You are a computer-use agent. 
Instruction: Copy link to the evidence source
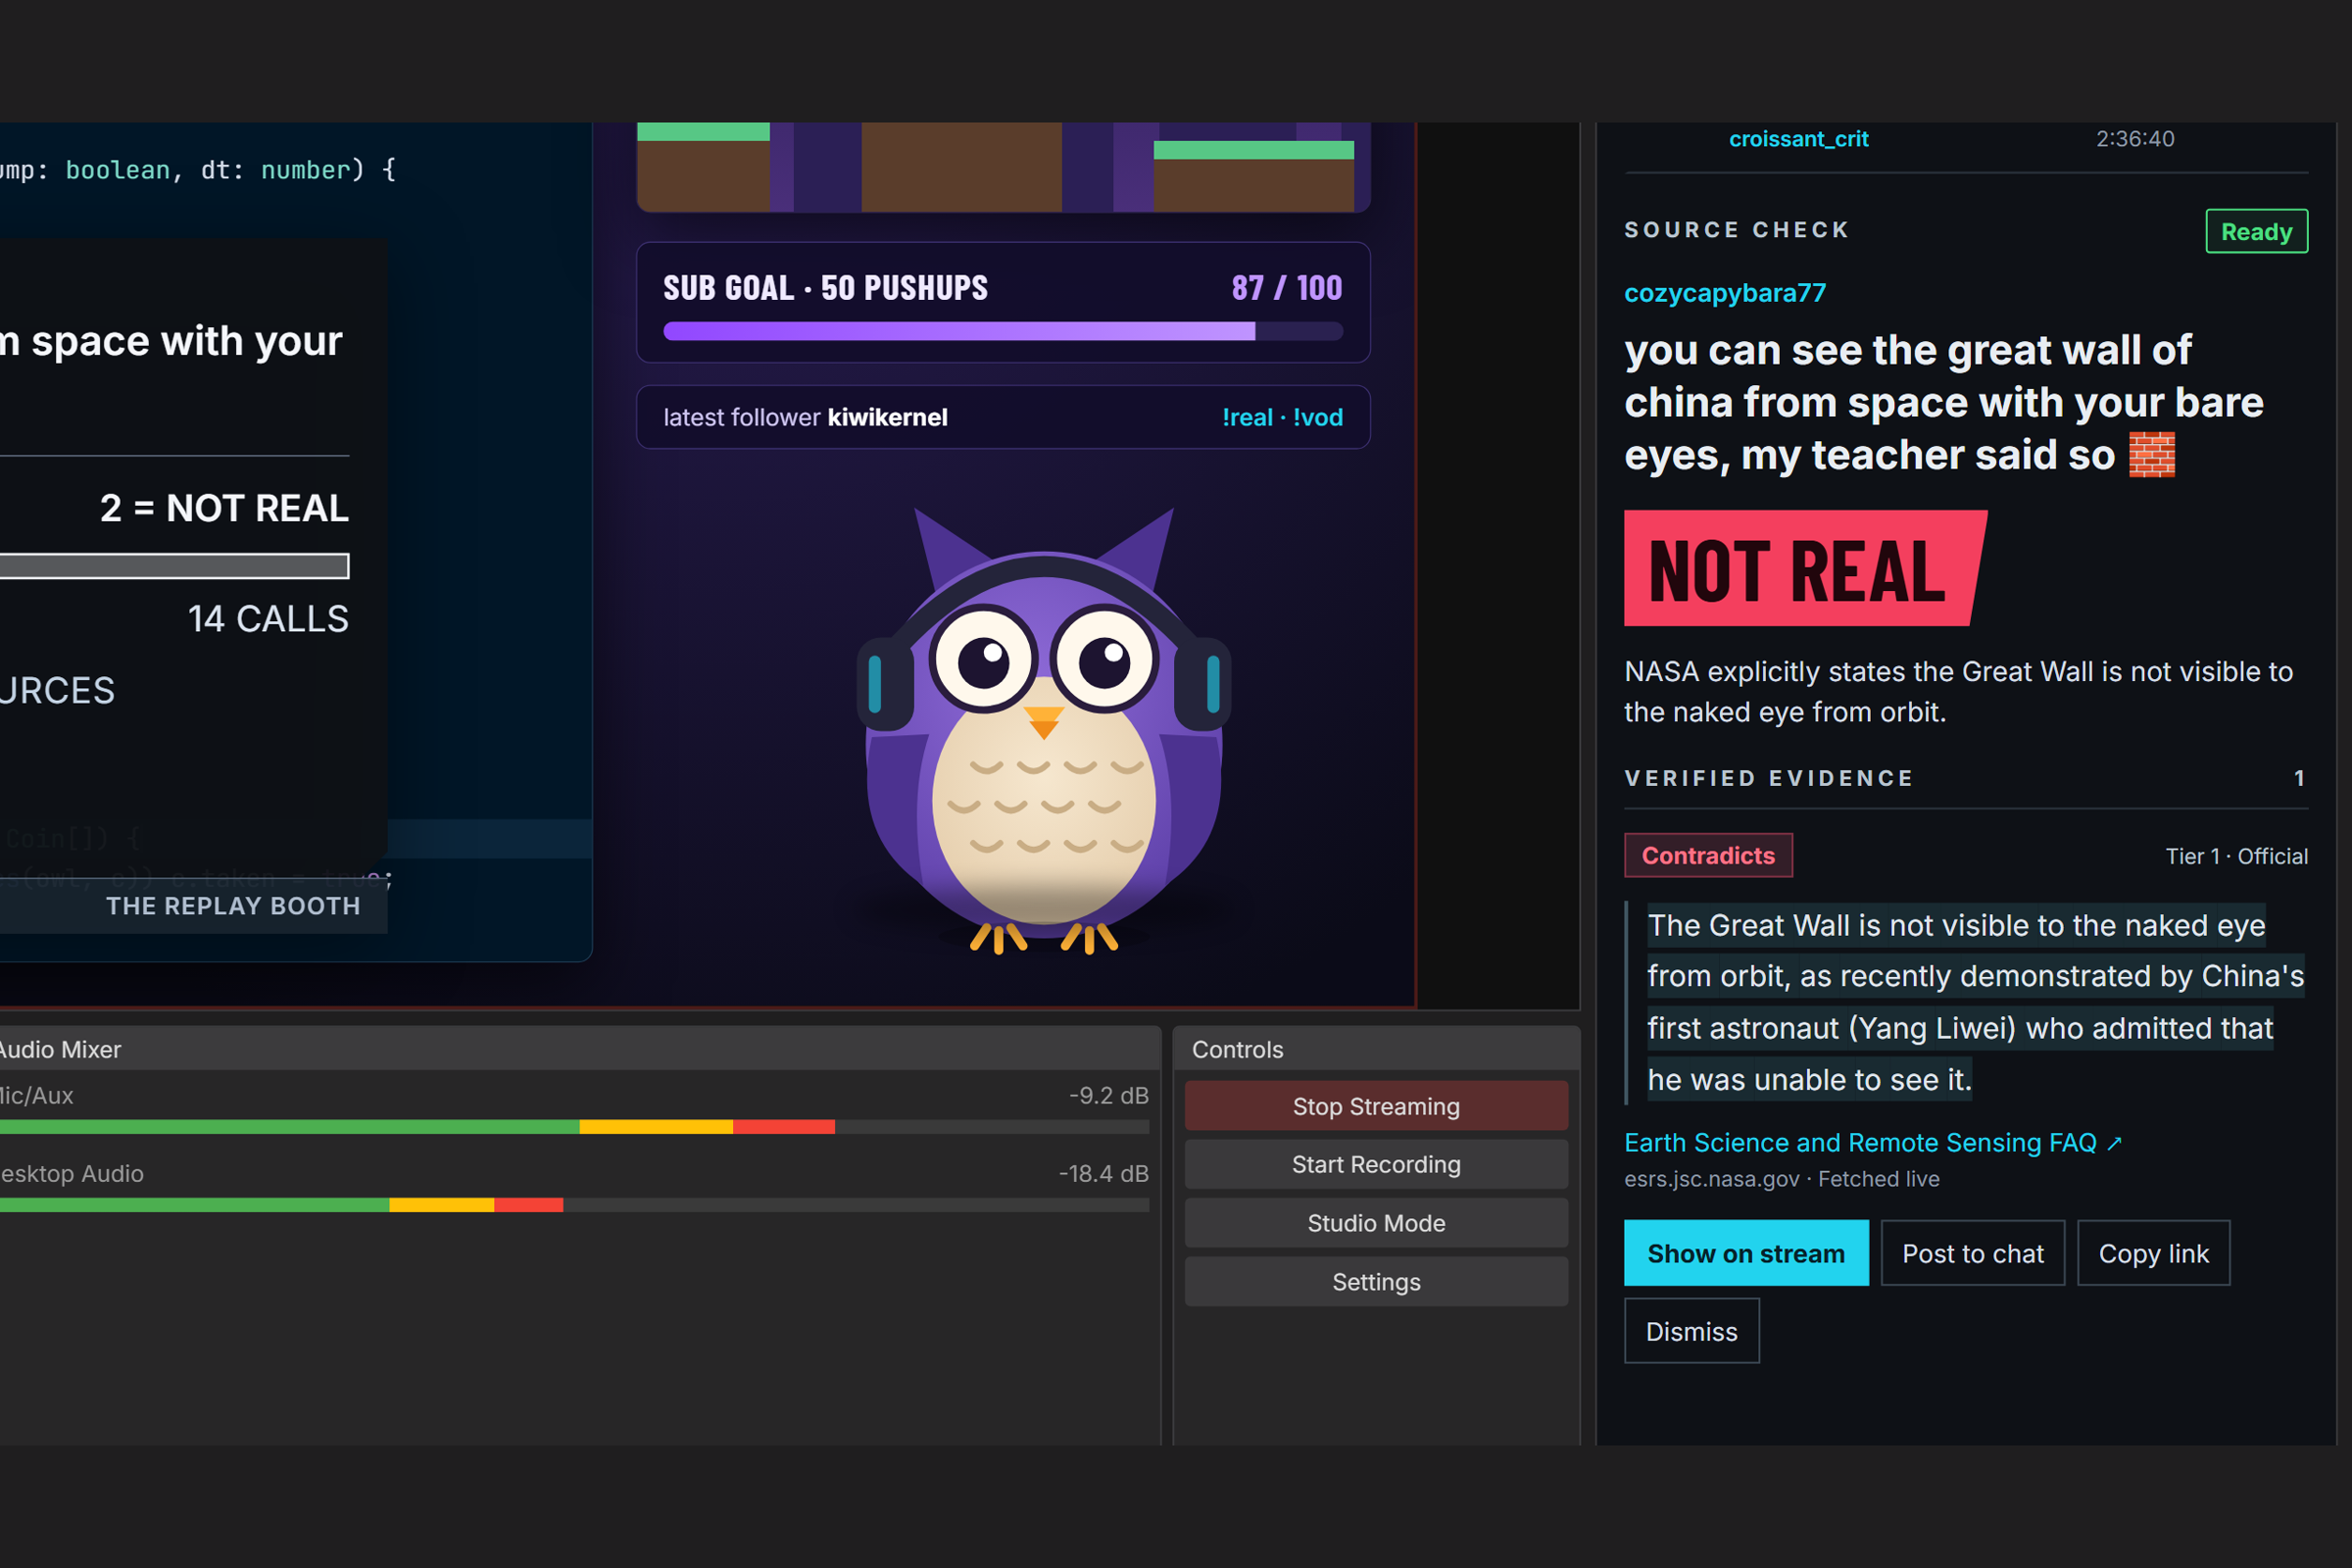click(x=2153, y=1253)
